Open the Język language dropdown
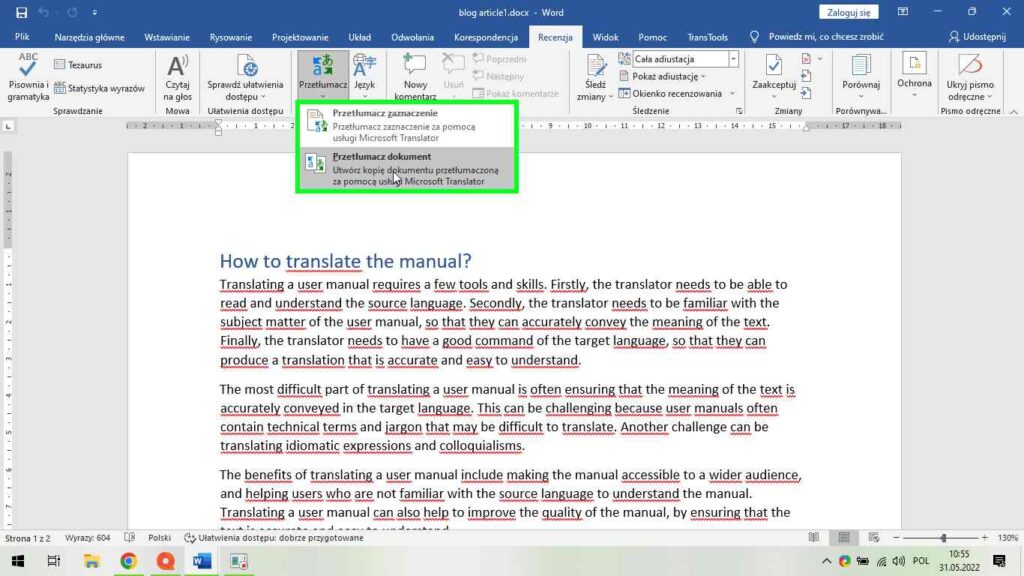 click(365, 75)
